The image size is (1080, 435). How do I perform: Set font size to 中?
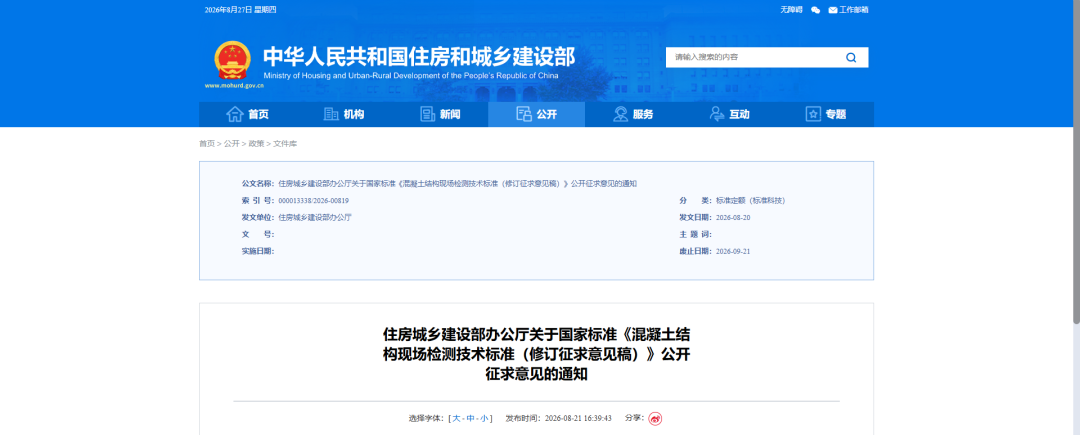[470, 418]
